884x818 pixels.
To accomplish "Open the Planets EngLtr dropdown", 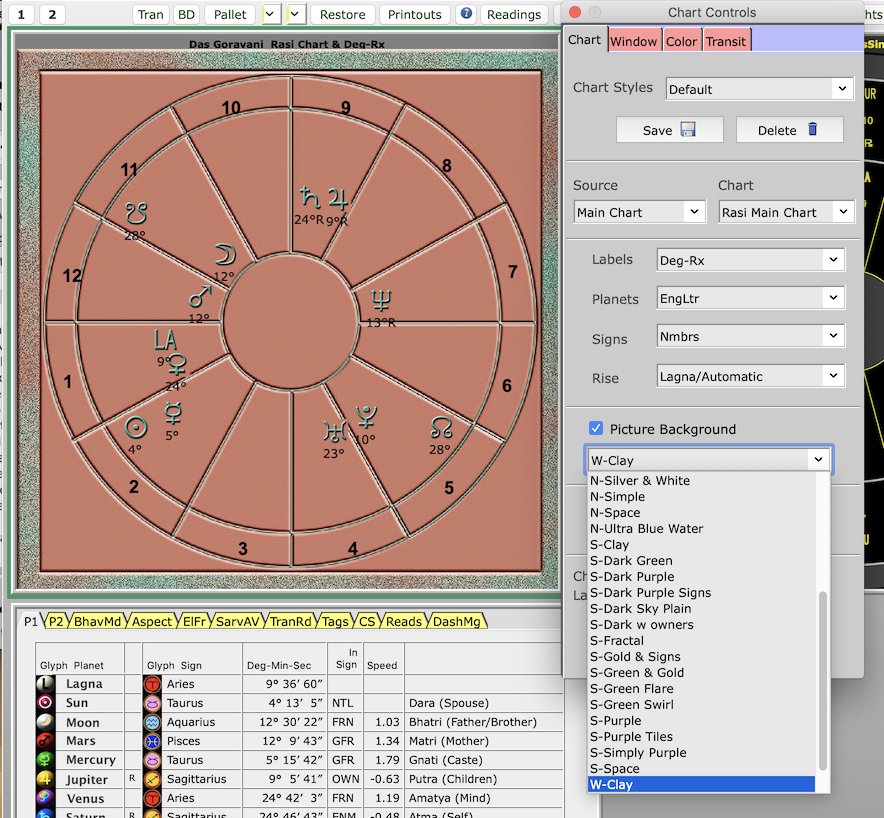I will tap(750, 297).
